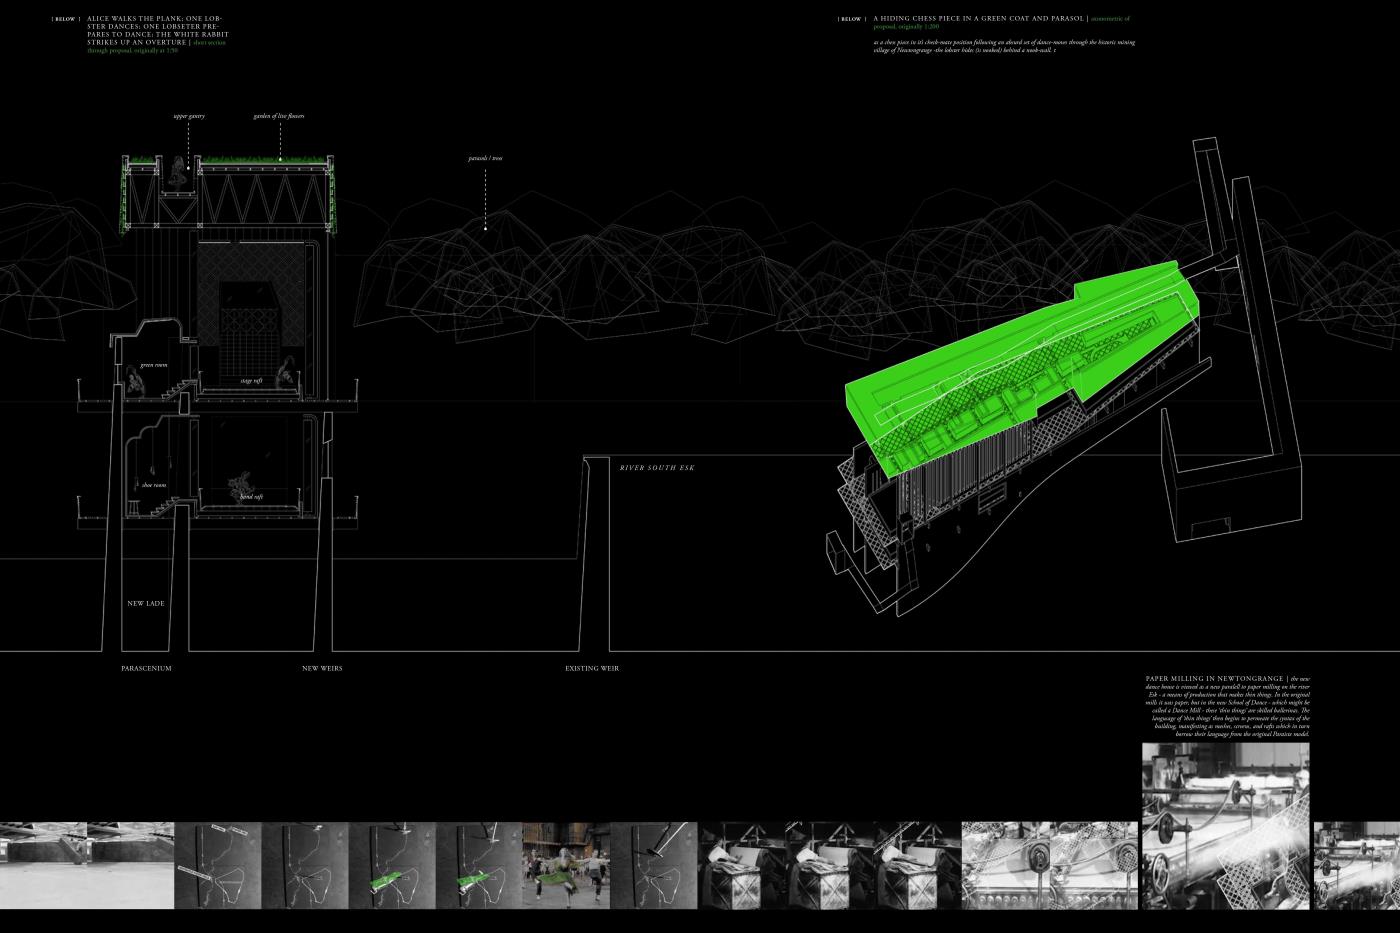1400x933 pixels.
Task: Select the 'garden of live flowers' label
Action: [x=279, y=116]
